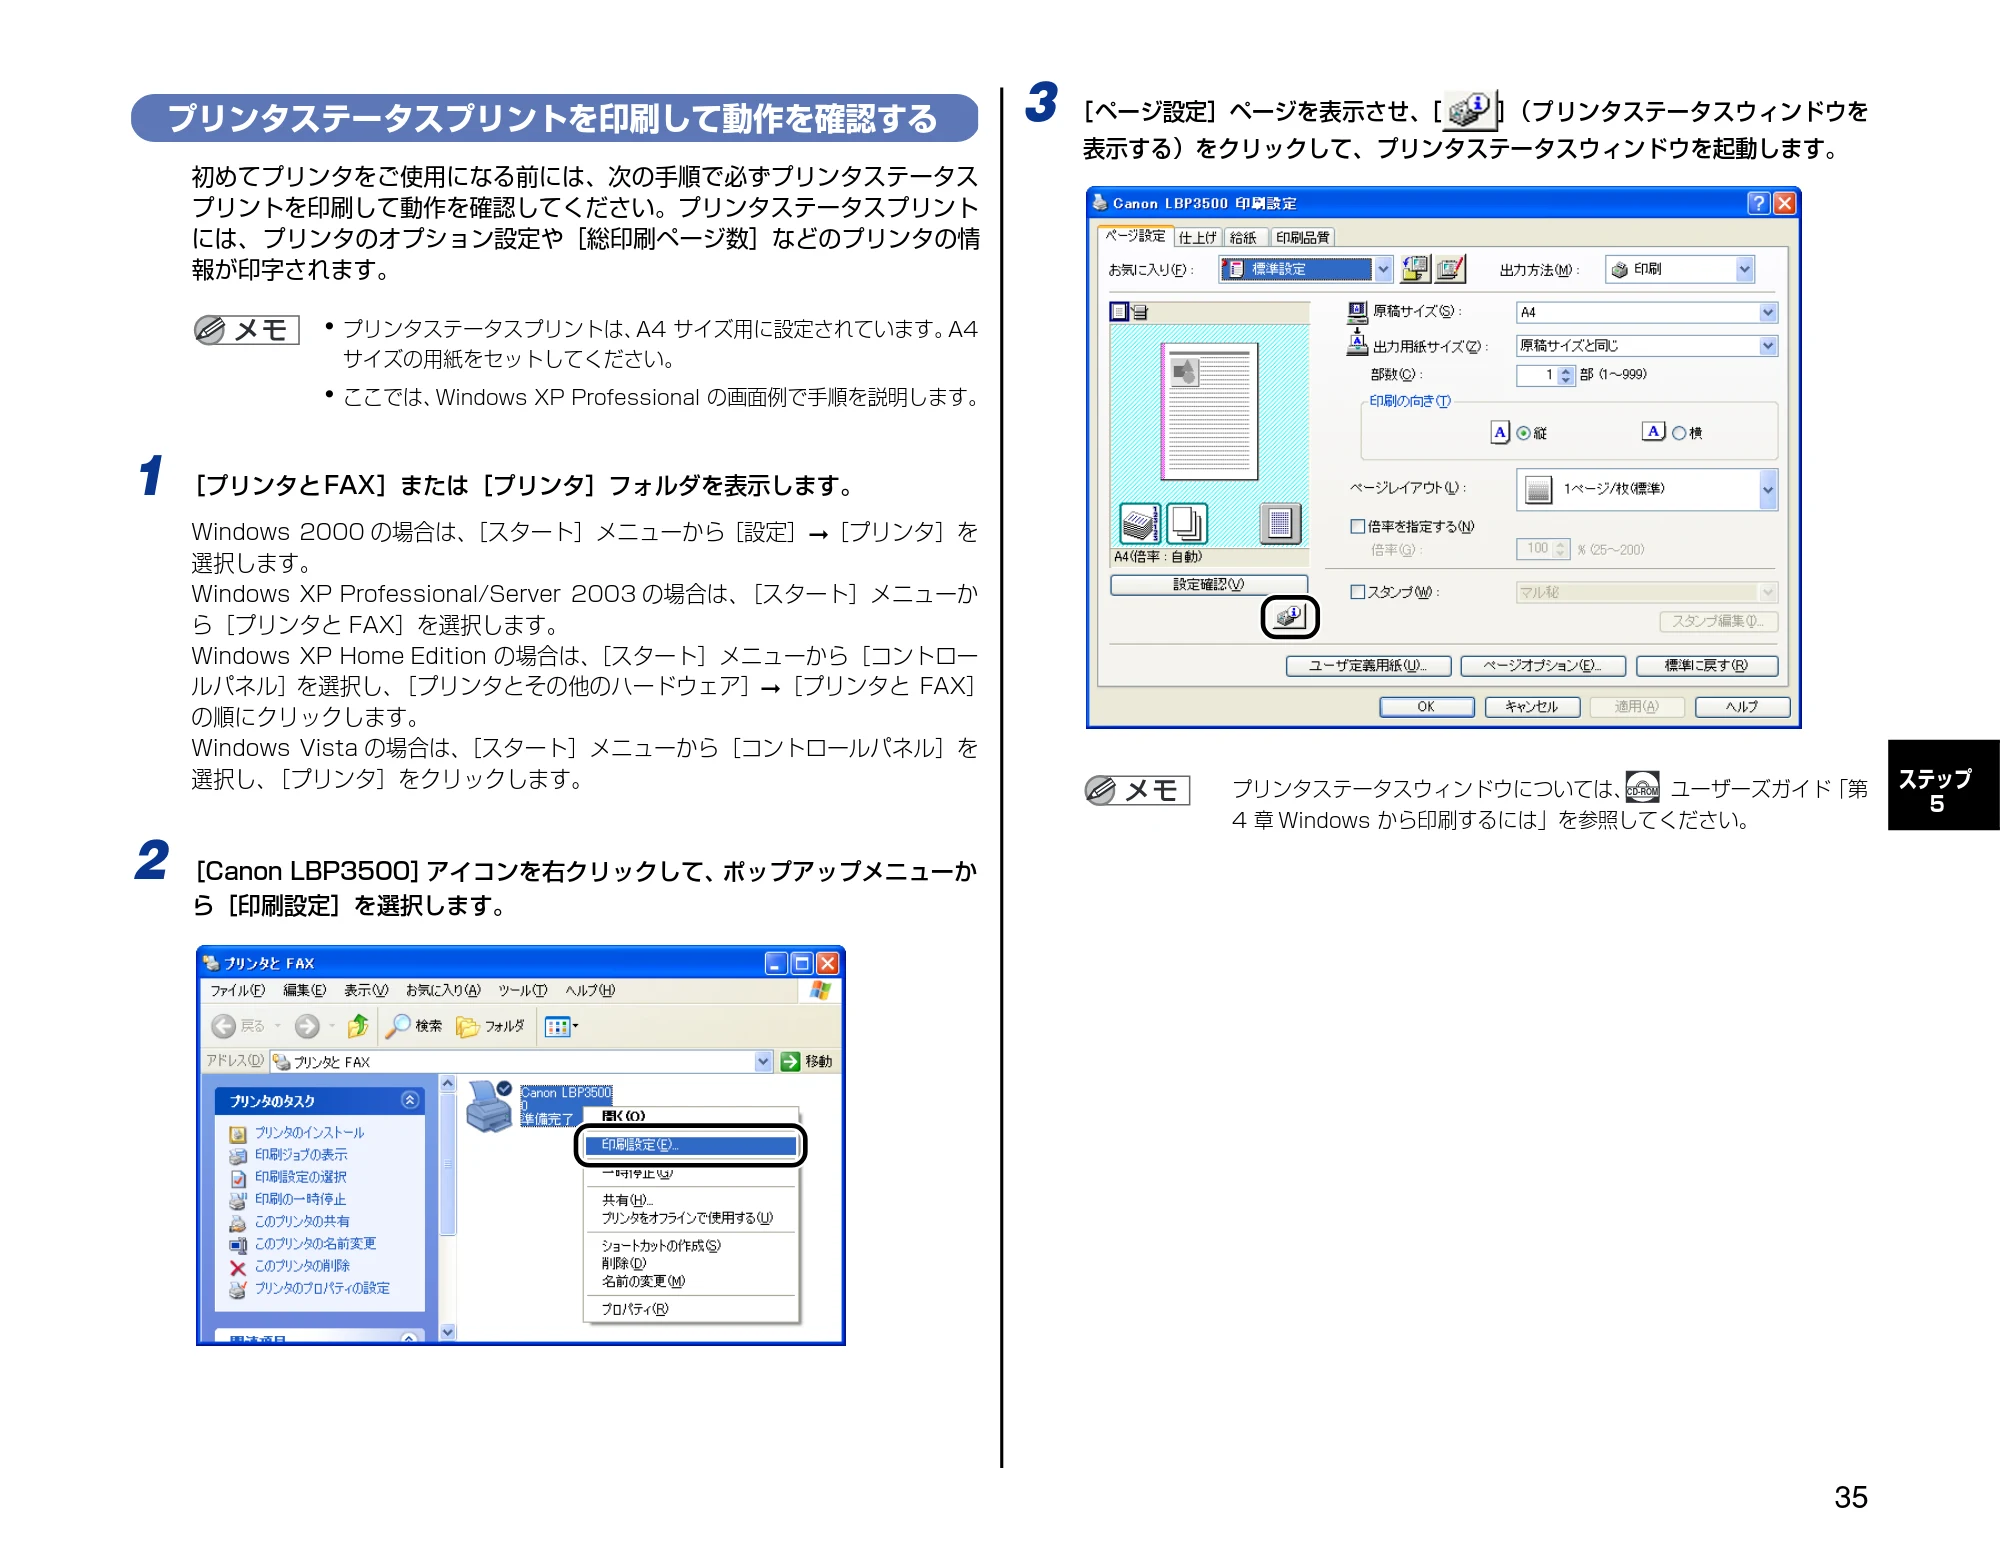Click the Back (戻る) toolbar button
Screen dimensions: 2000x1556
237,1026
